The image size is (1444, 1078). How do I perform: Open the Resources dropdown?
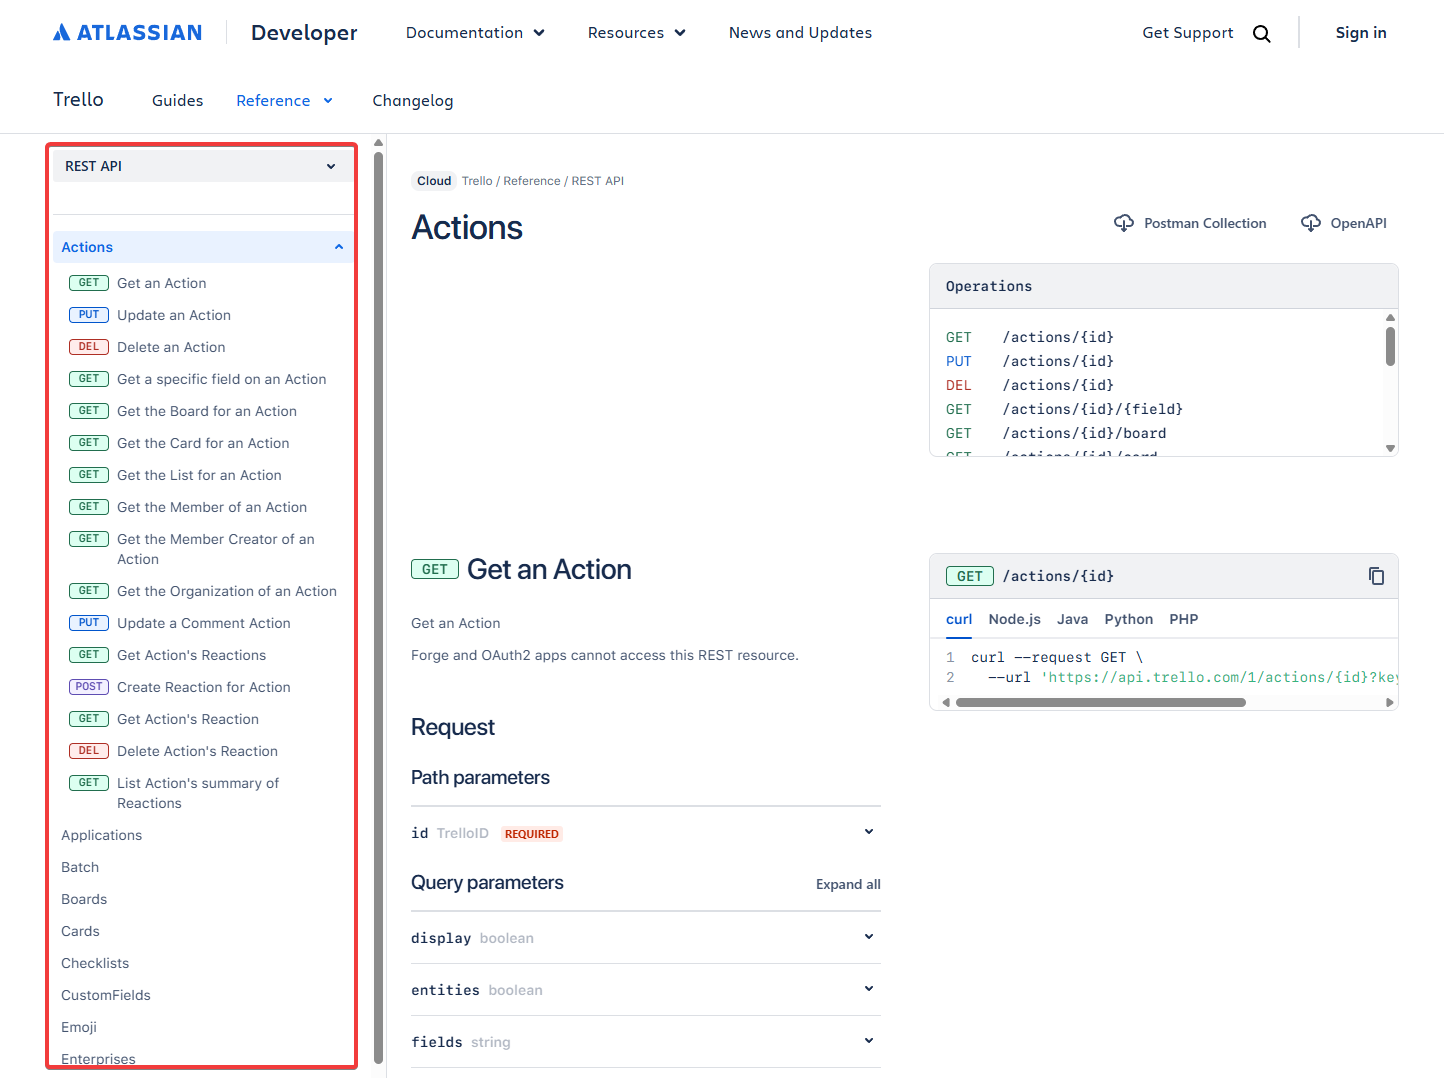(x=636, y=32)
